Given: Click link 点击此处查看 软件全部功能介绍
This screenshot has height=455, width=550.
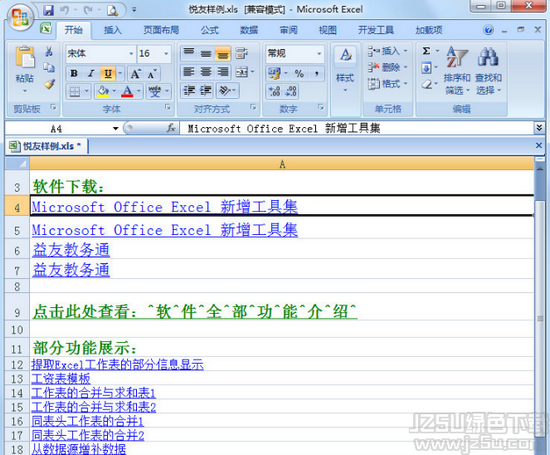Looking at the screenshot, I should pyautogui.click(x=195, y=312).
